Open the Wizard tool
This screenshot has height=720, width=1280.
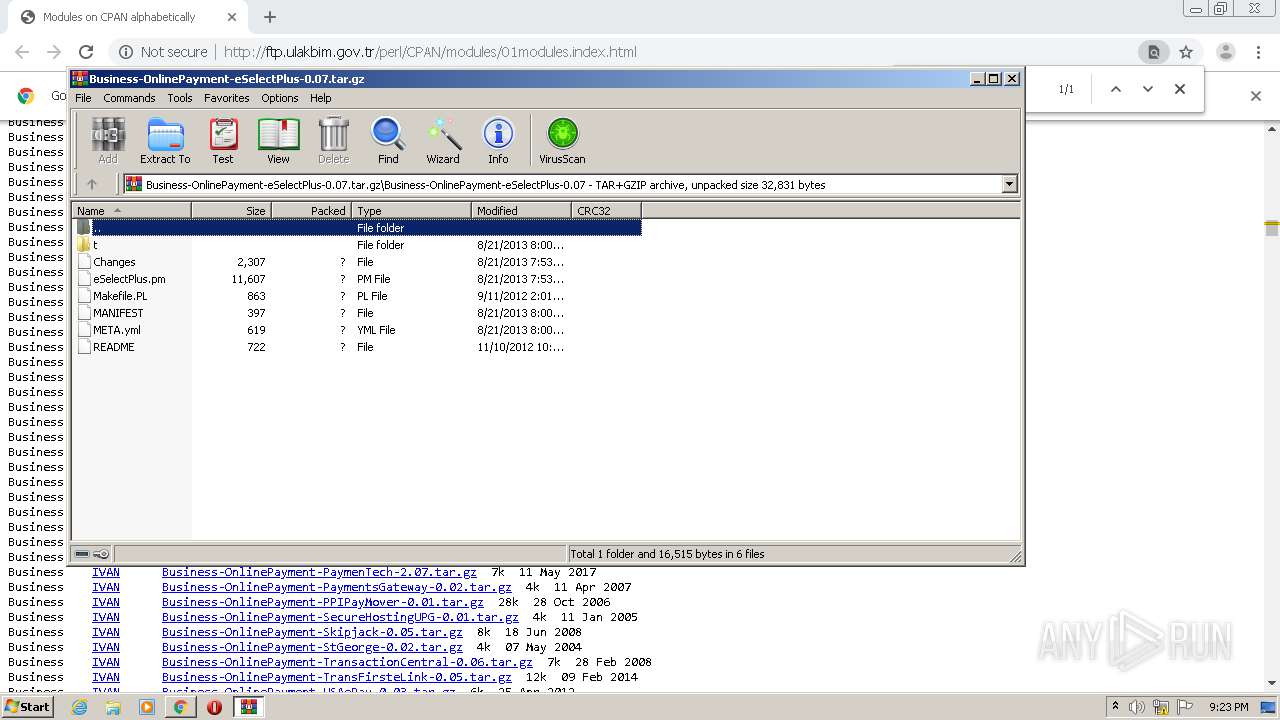[443, 140]
